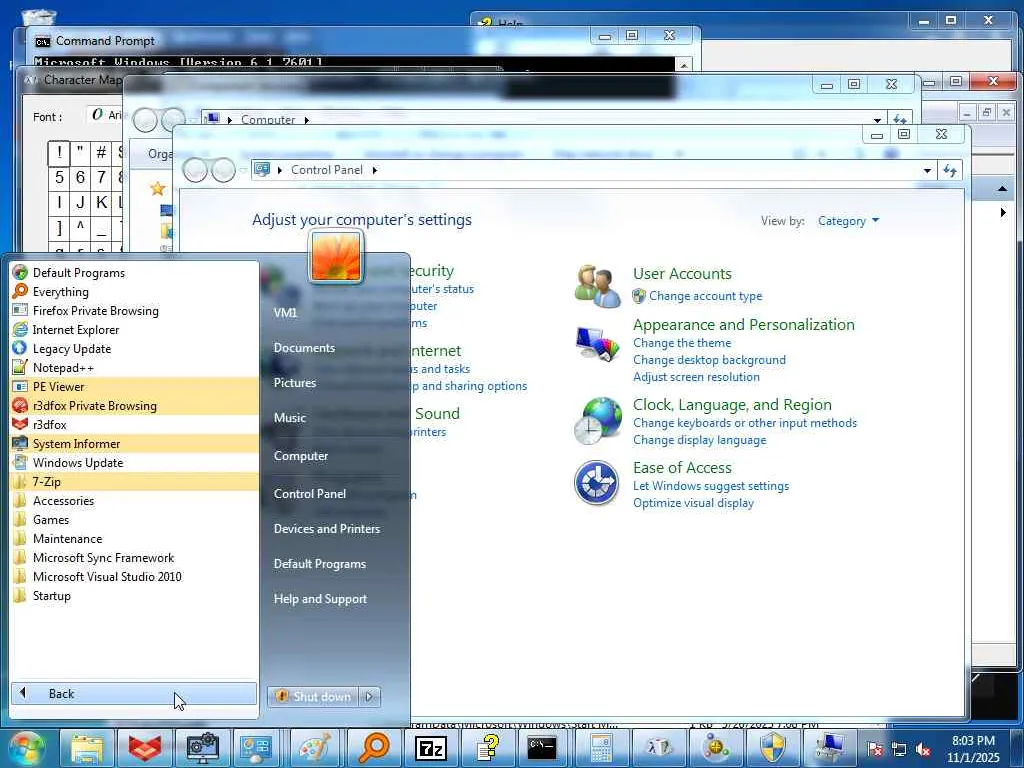1024x768 pixels.
Task: Click the muted volume tray icon
Action: click(x=923, y=750)
